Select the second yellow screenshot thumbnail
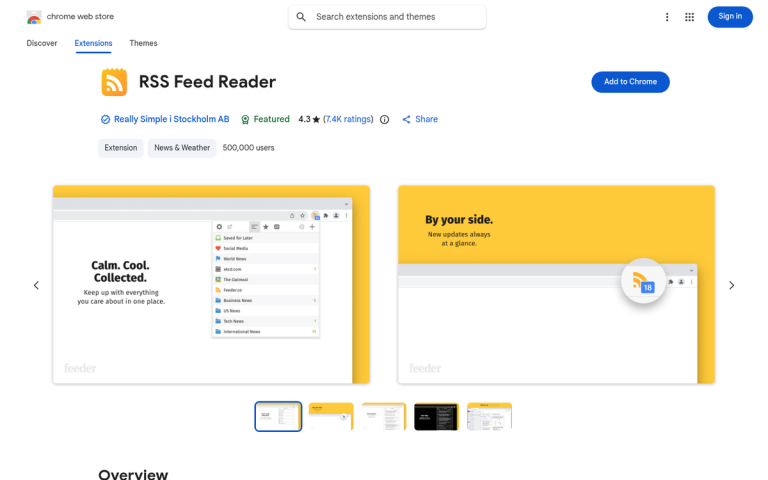 tap(331, 417)
